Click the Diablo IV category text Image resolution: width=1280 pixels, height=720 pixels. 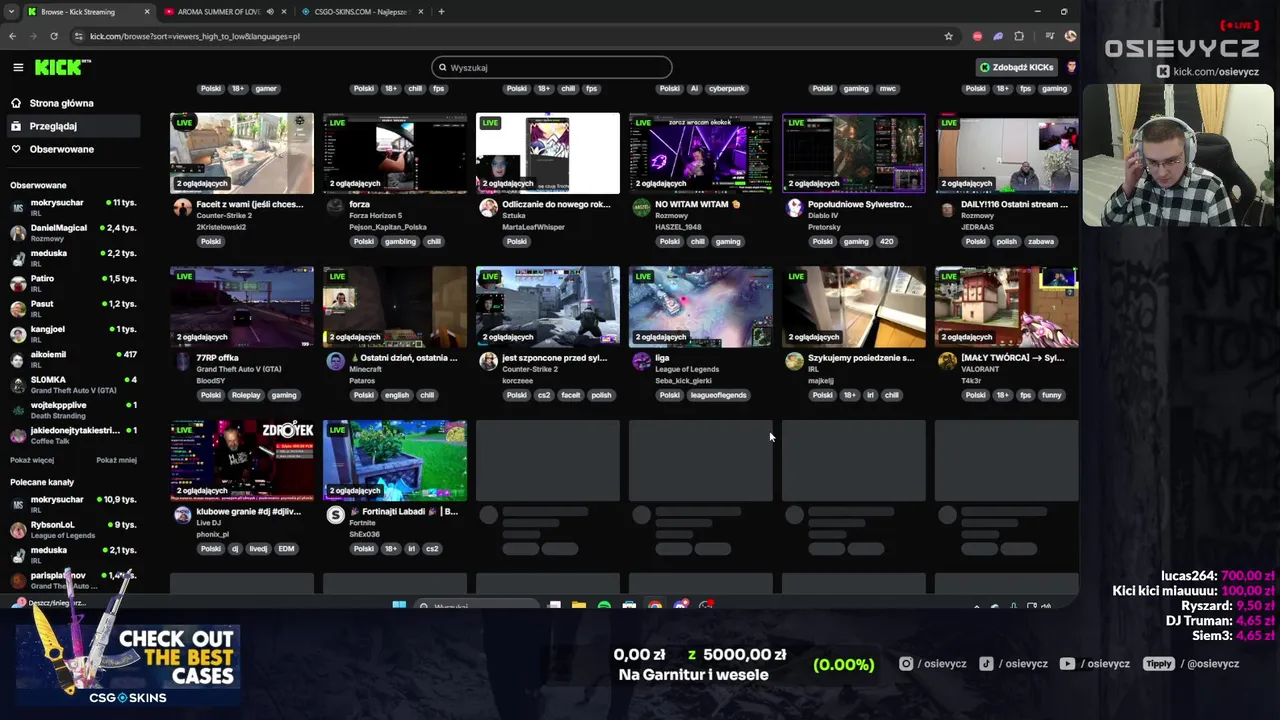[824, 215]
